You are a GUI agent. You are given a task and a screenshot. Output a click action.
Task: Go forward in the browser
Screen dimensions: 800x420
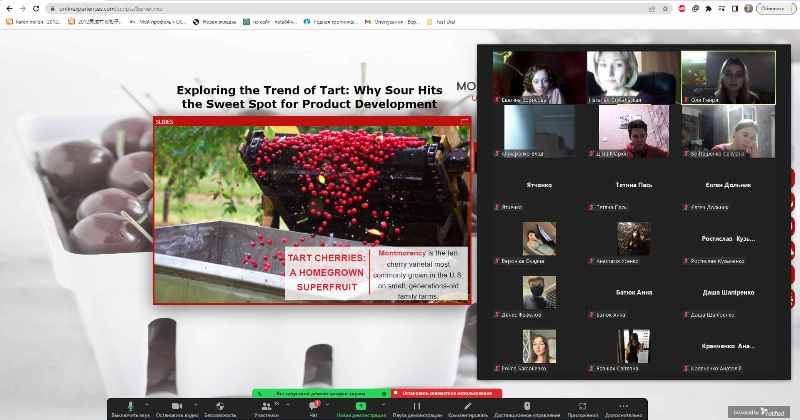pyautogui.click(x=22, y=9)
